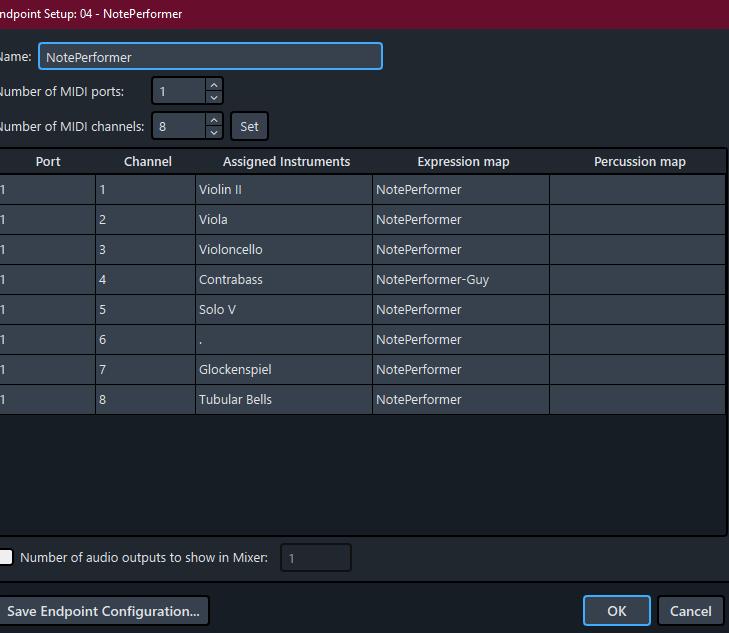Select the Solo V instrument cell
The width and height of the screenshot is (729, 633).
[x=284, y=310]
